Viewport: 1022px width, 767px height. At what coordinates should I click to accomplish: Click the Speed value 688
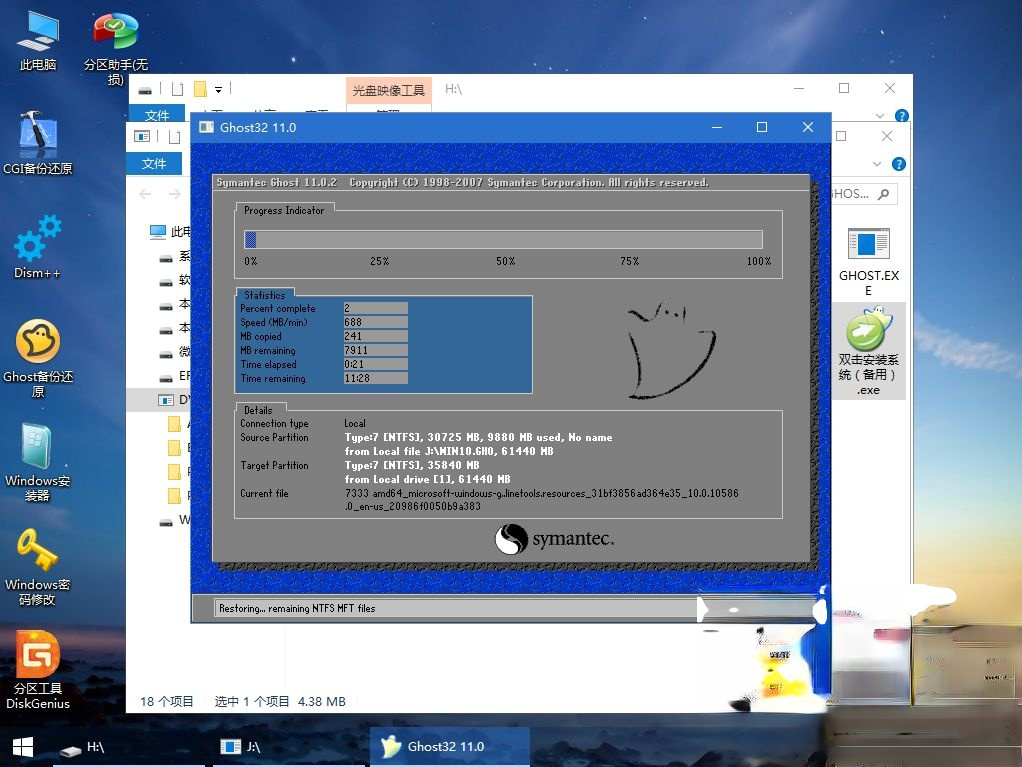click(375, 322)
